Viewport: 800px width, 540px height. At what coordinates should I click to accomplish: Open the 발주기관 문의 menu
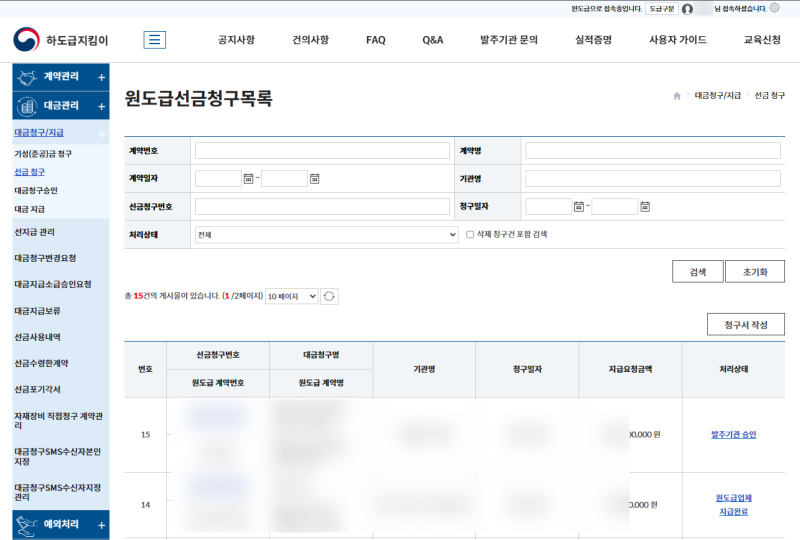pyautogui.click(x=509, y=40)
